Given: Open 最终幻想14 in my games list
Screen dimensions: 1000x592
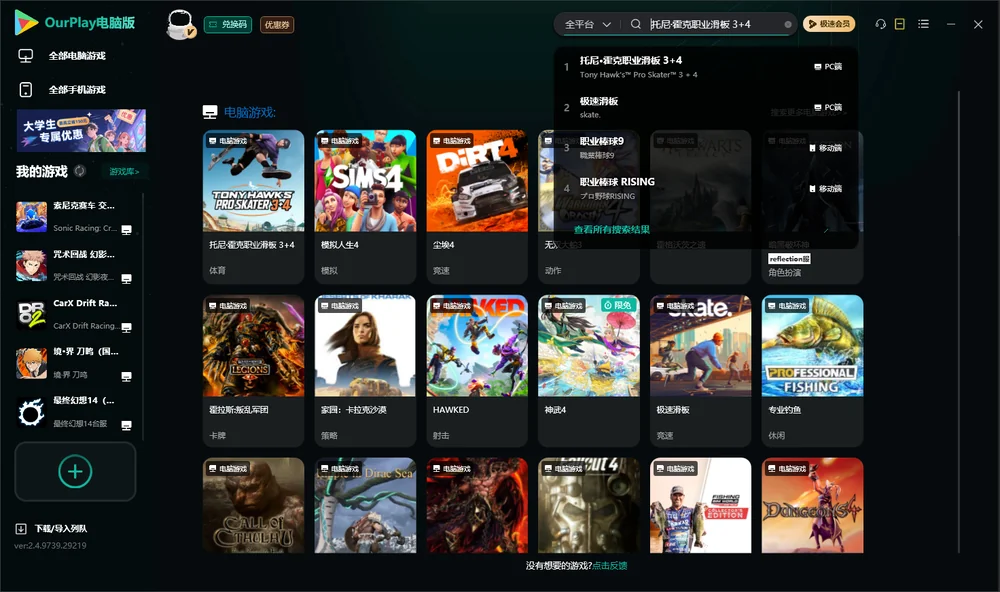Looking at the screenshot, I should click(75, 412).
